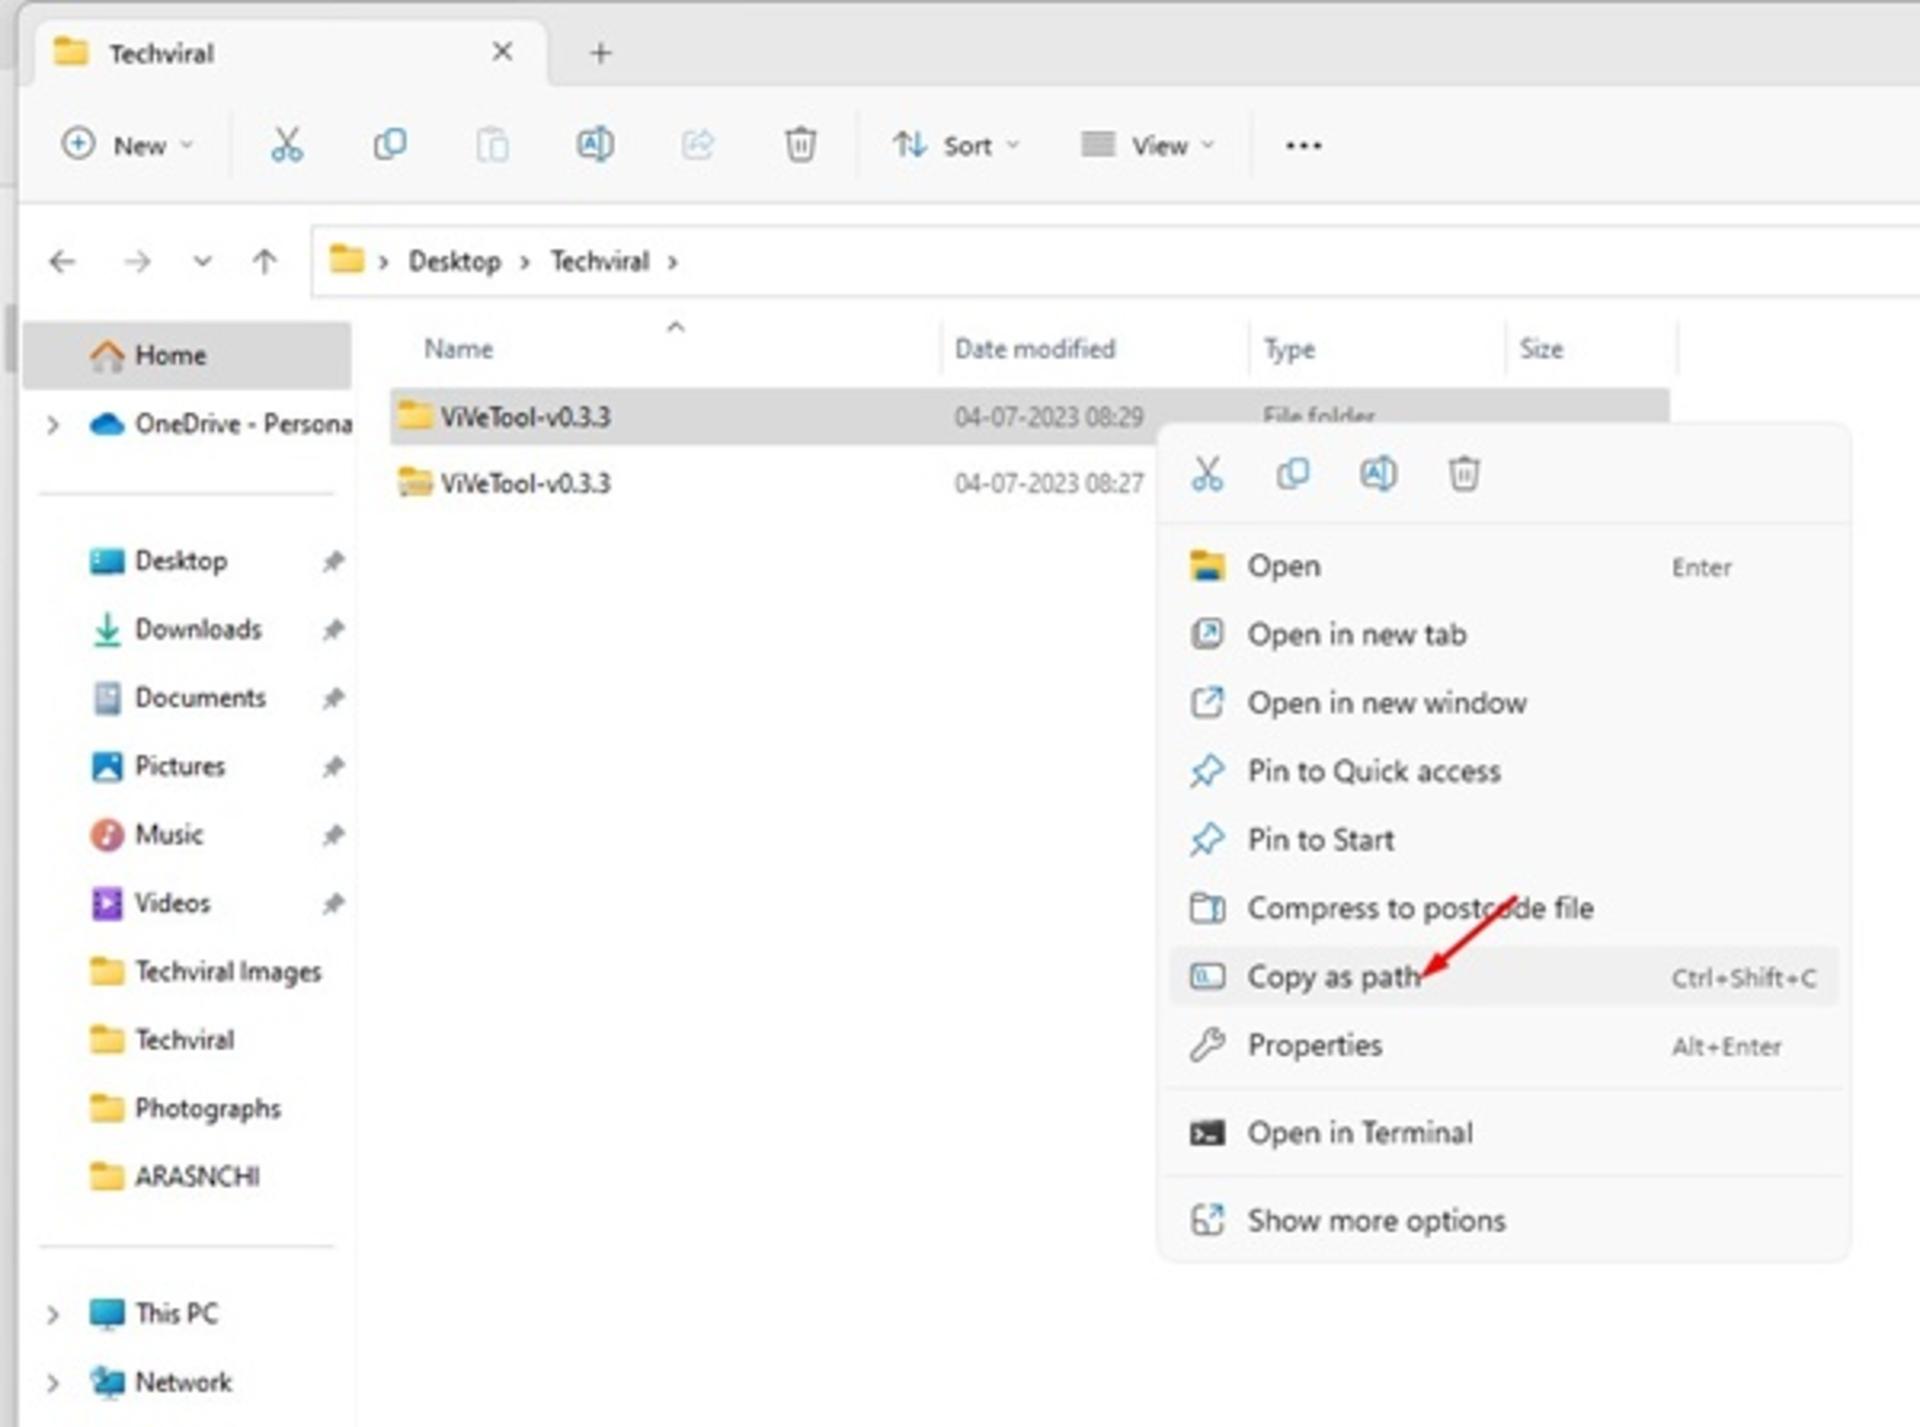The height and width of the screenshot is (1427, 1920).
Task: Sort by the Size column header
Action: (1541, 349)
